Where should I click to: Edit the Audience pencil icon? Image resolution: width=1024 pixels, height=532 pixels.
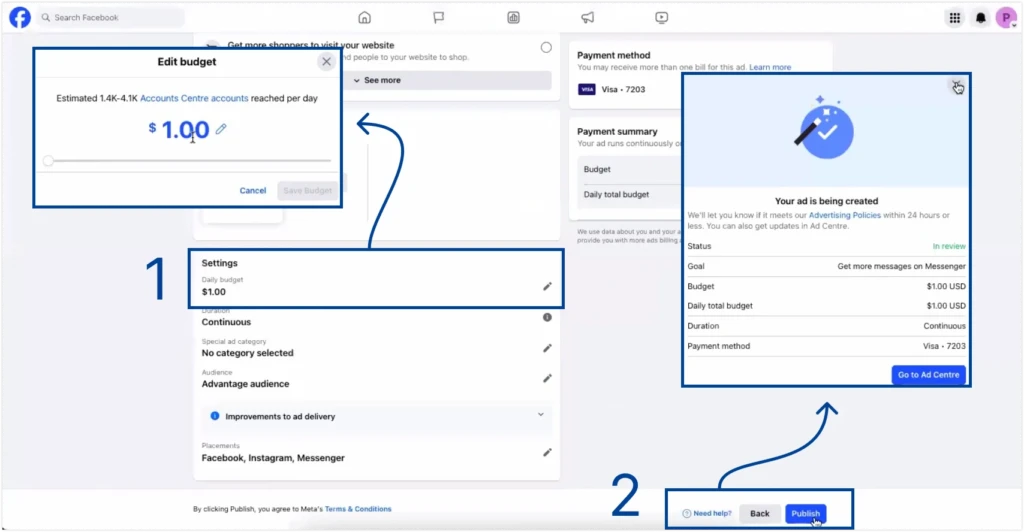(547, 379)
